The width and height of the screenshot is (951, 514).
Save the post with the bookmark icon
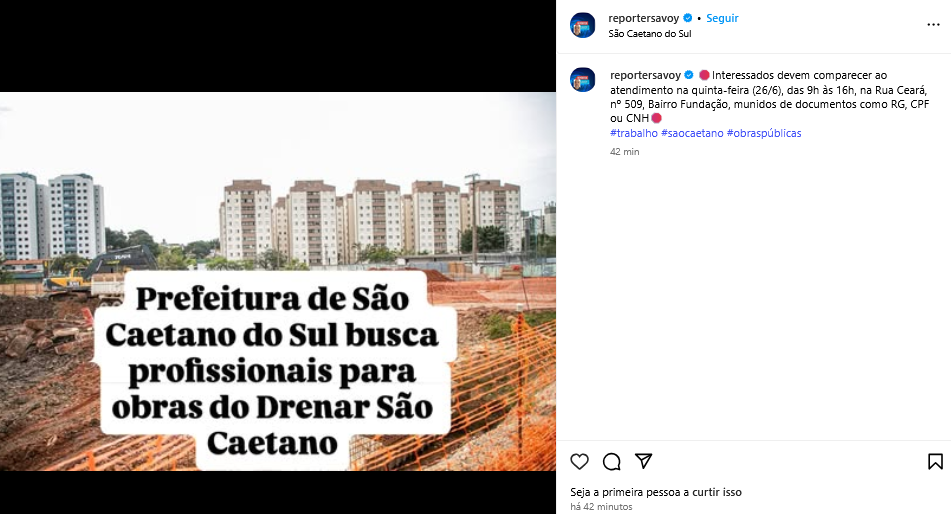pos(935,462)
